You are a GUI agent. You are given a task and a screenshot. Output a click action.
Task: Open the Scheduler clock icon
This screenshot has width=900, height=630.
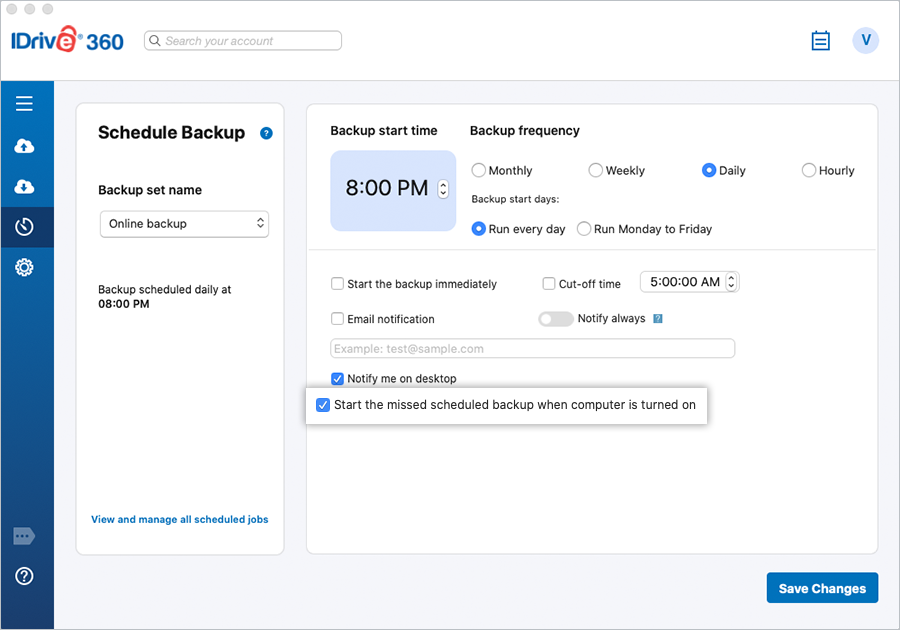pos(24,227)
